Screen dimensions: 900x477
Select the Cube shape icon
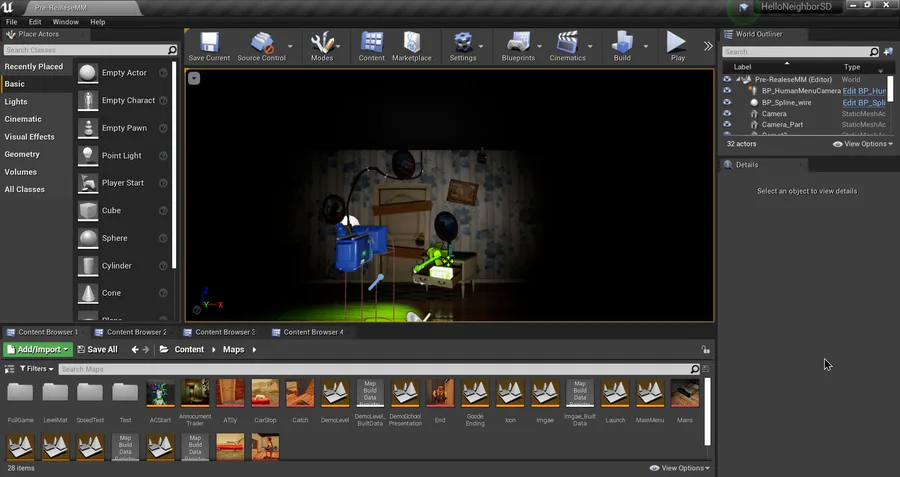(x=88, y=211)
